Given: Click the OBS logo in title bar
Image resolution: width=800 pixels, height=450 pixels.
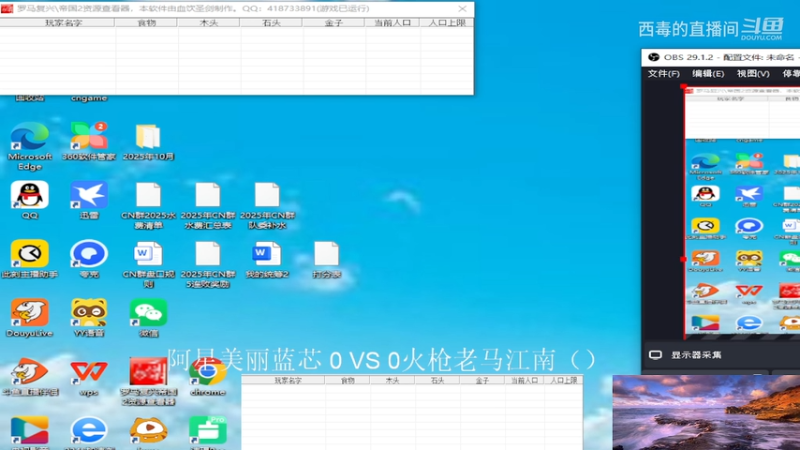Looking at the screenshot, I should [654, 57].
